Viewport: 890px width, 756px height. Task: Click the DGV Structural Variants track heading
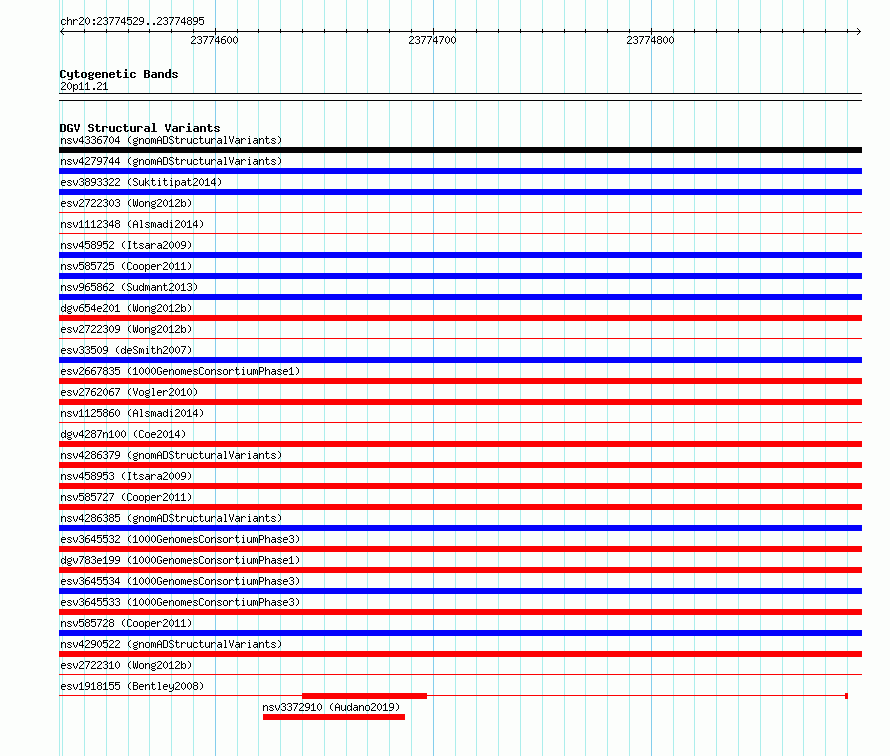[140, 128]
